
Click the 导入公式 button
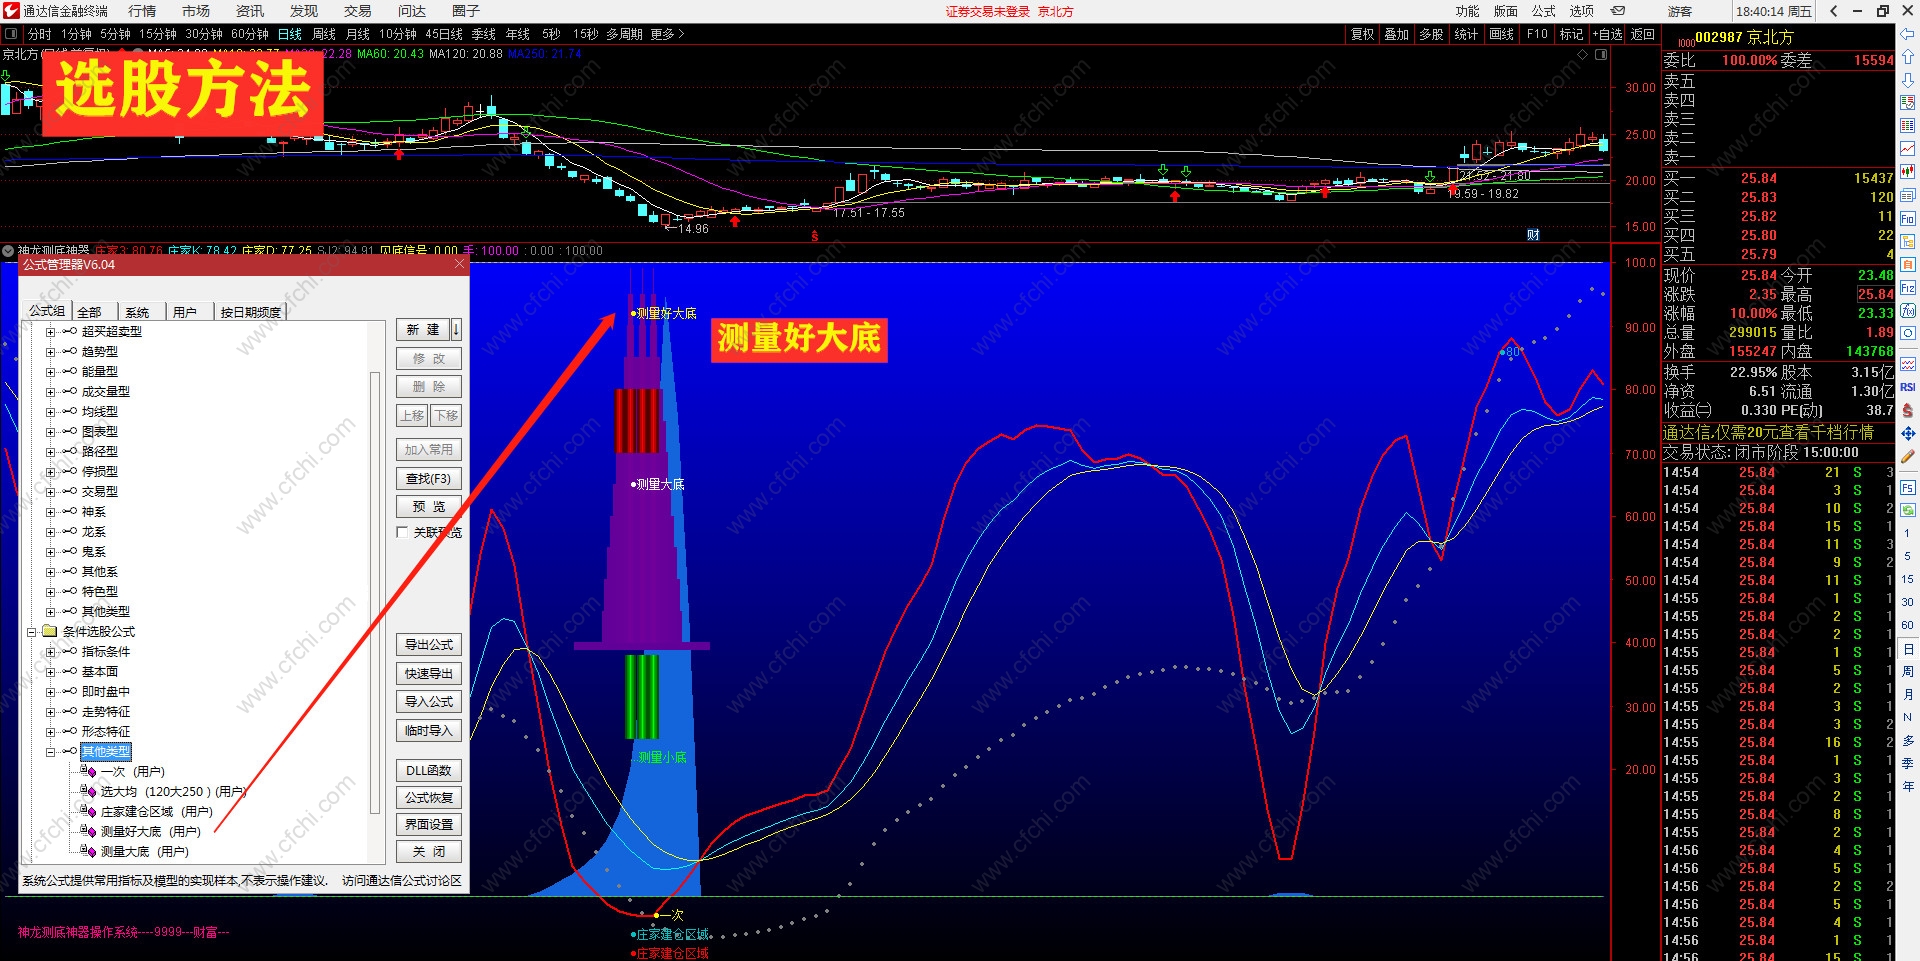click(x=429, y=702)
